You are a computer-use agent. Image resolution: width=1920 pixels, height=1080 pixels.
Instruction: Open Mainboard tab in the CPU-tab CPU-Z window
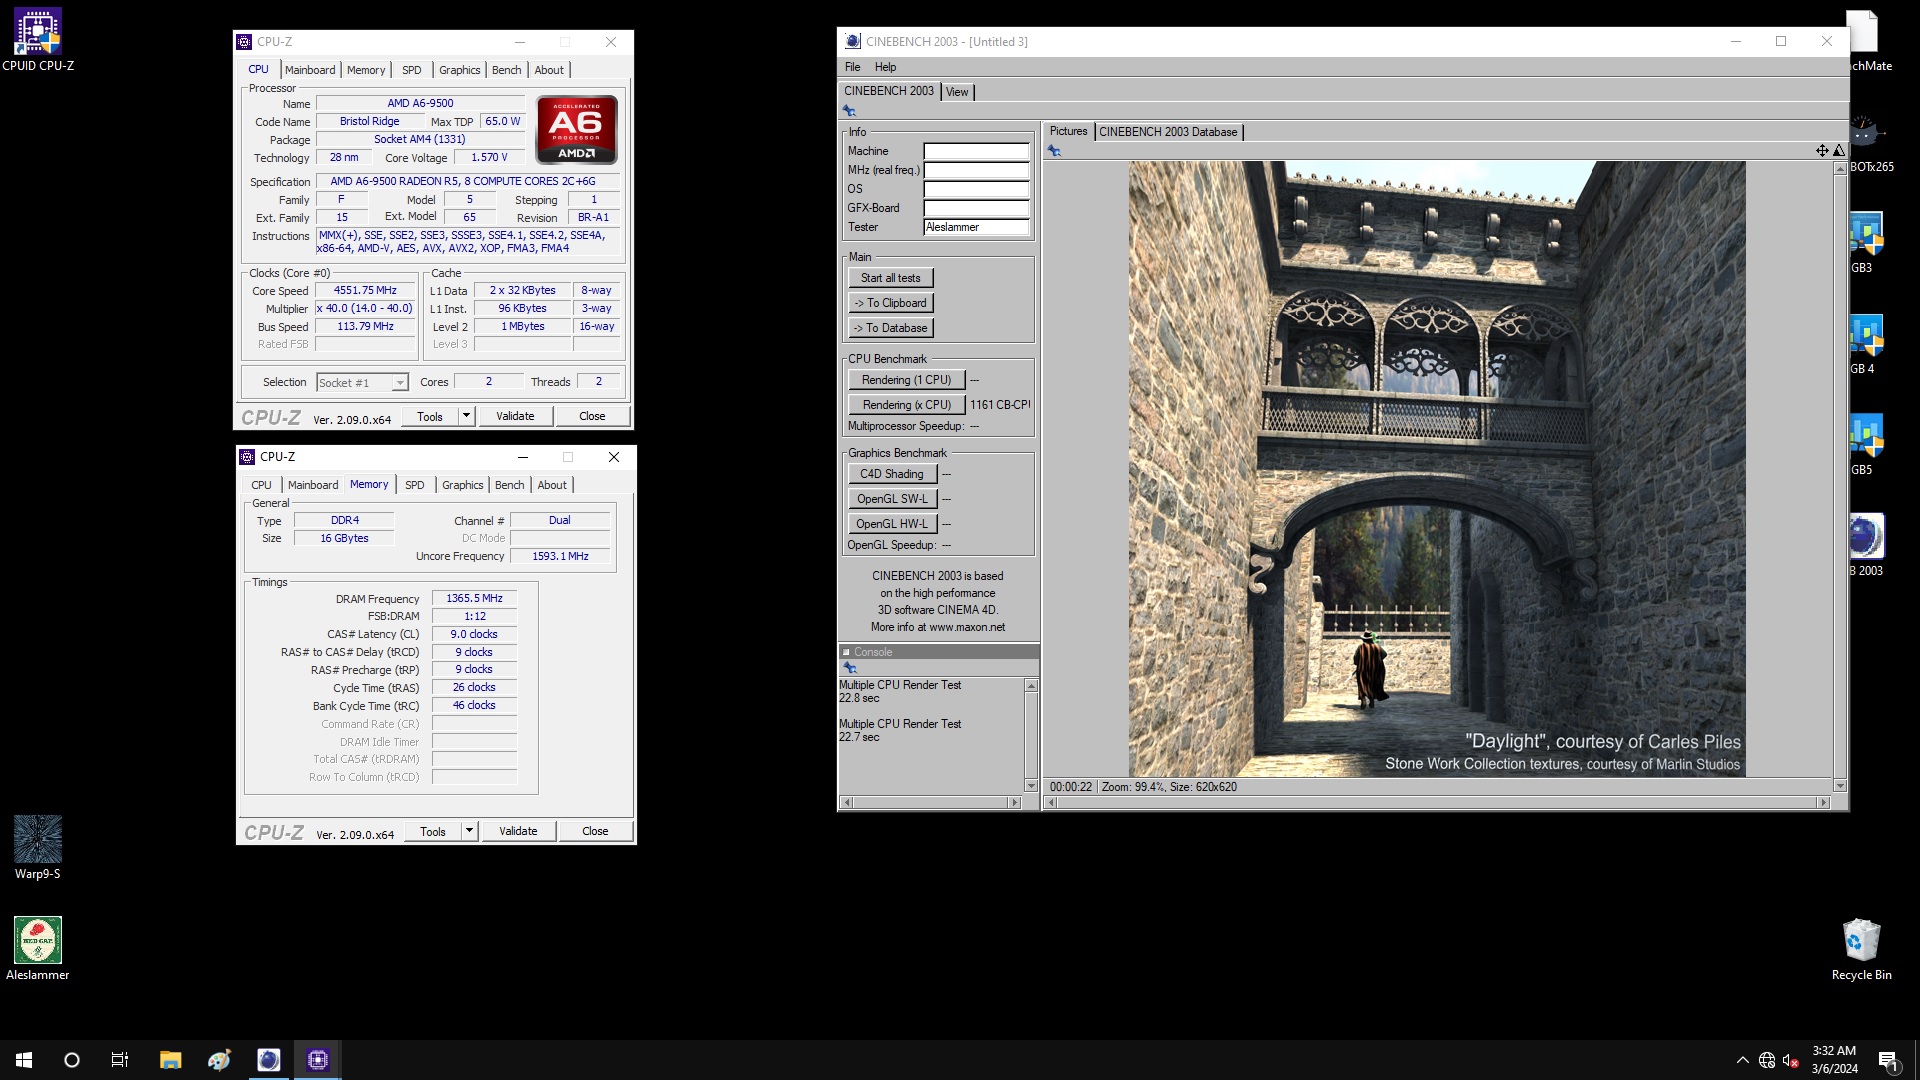coord(310,70)
